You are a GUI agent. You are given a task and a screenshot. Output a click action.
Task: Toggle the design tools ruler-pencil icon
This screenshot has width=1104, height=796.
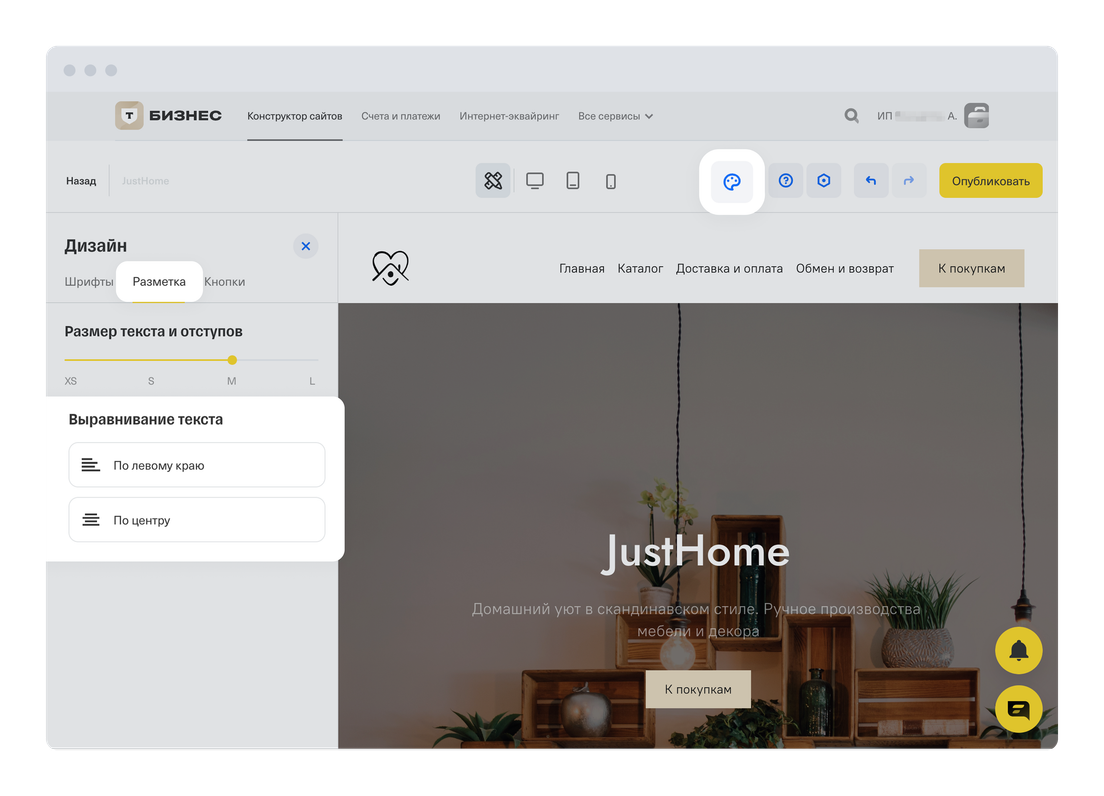[493, 181]
